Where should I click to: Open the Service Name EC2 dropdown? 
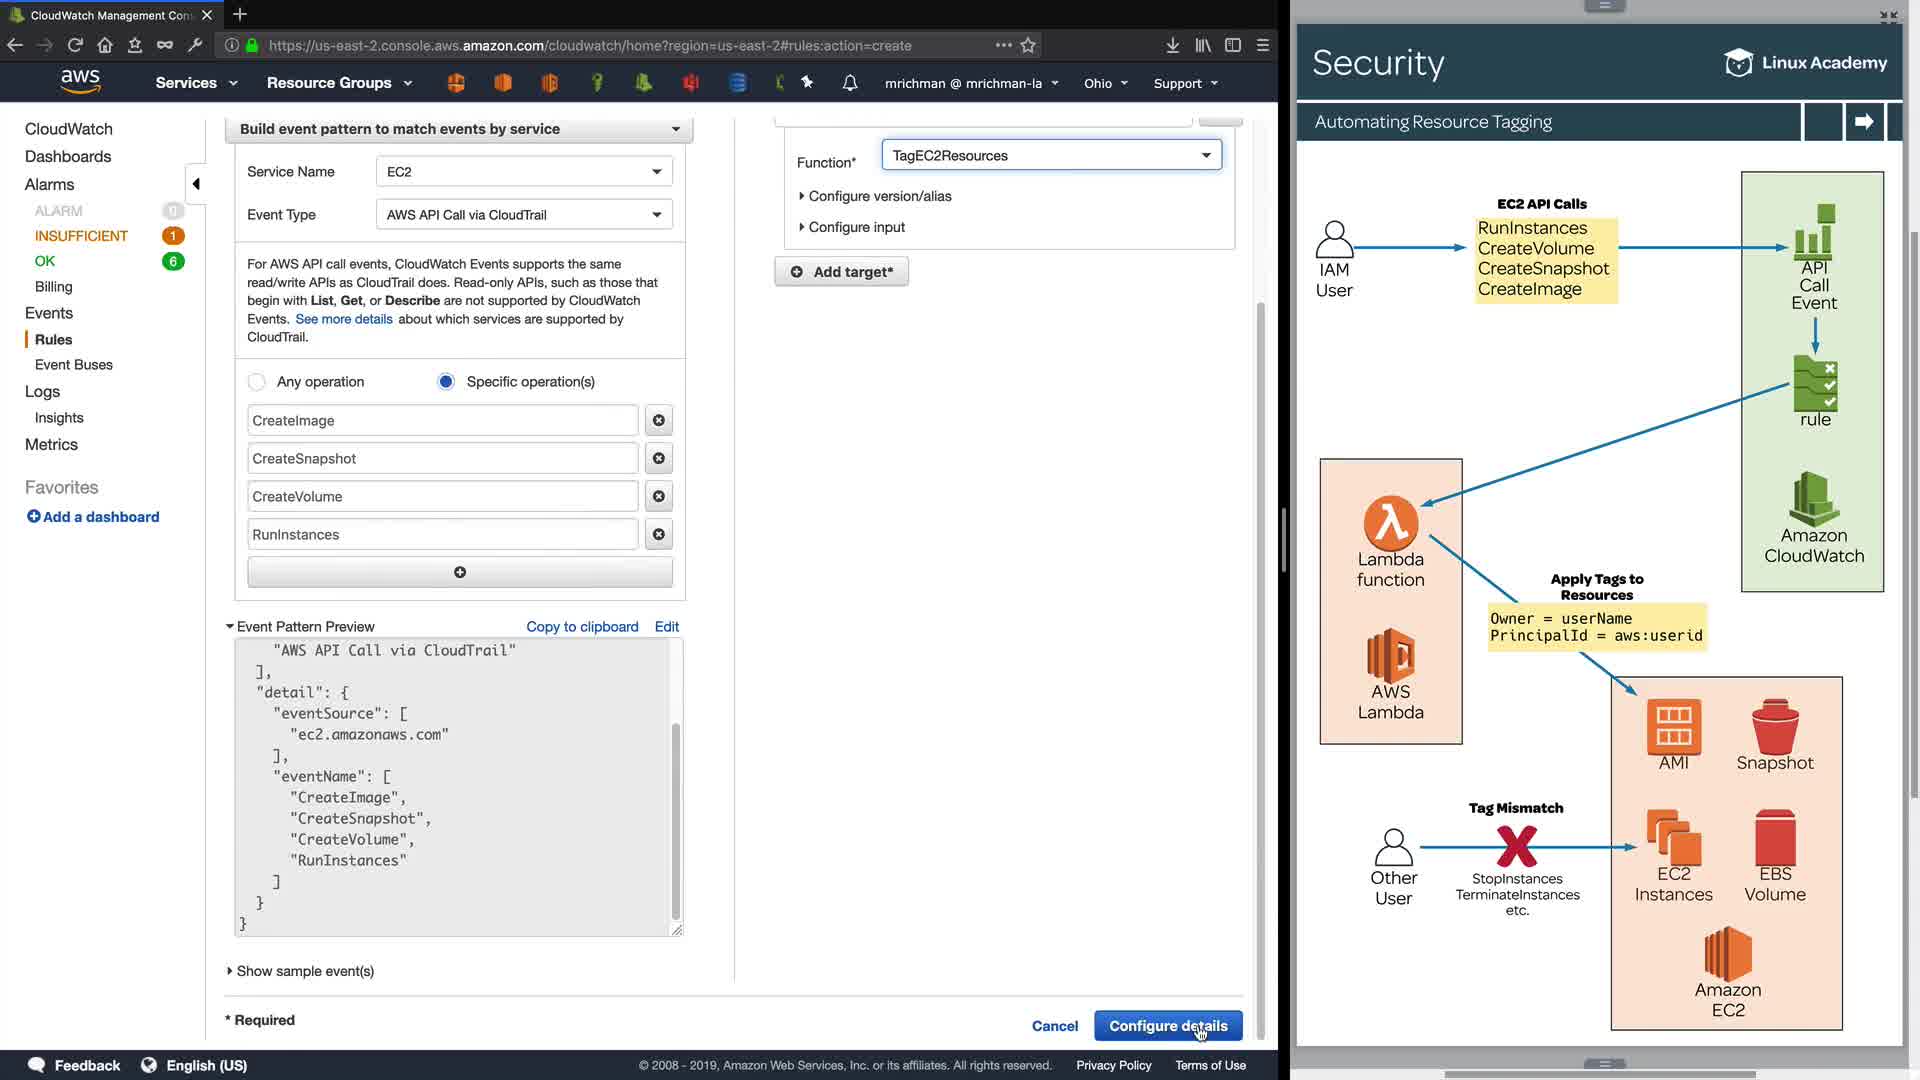[524, 172]
